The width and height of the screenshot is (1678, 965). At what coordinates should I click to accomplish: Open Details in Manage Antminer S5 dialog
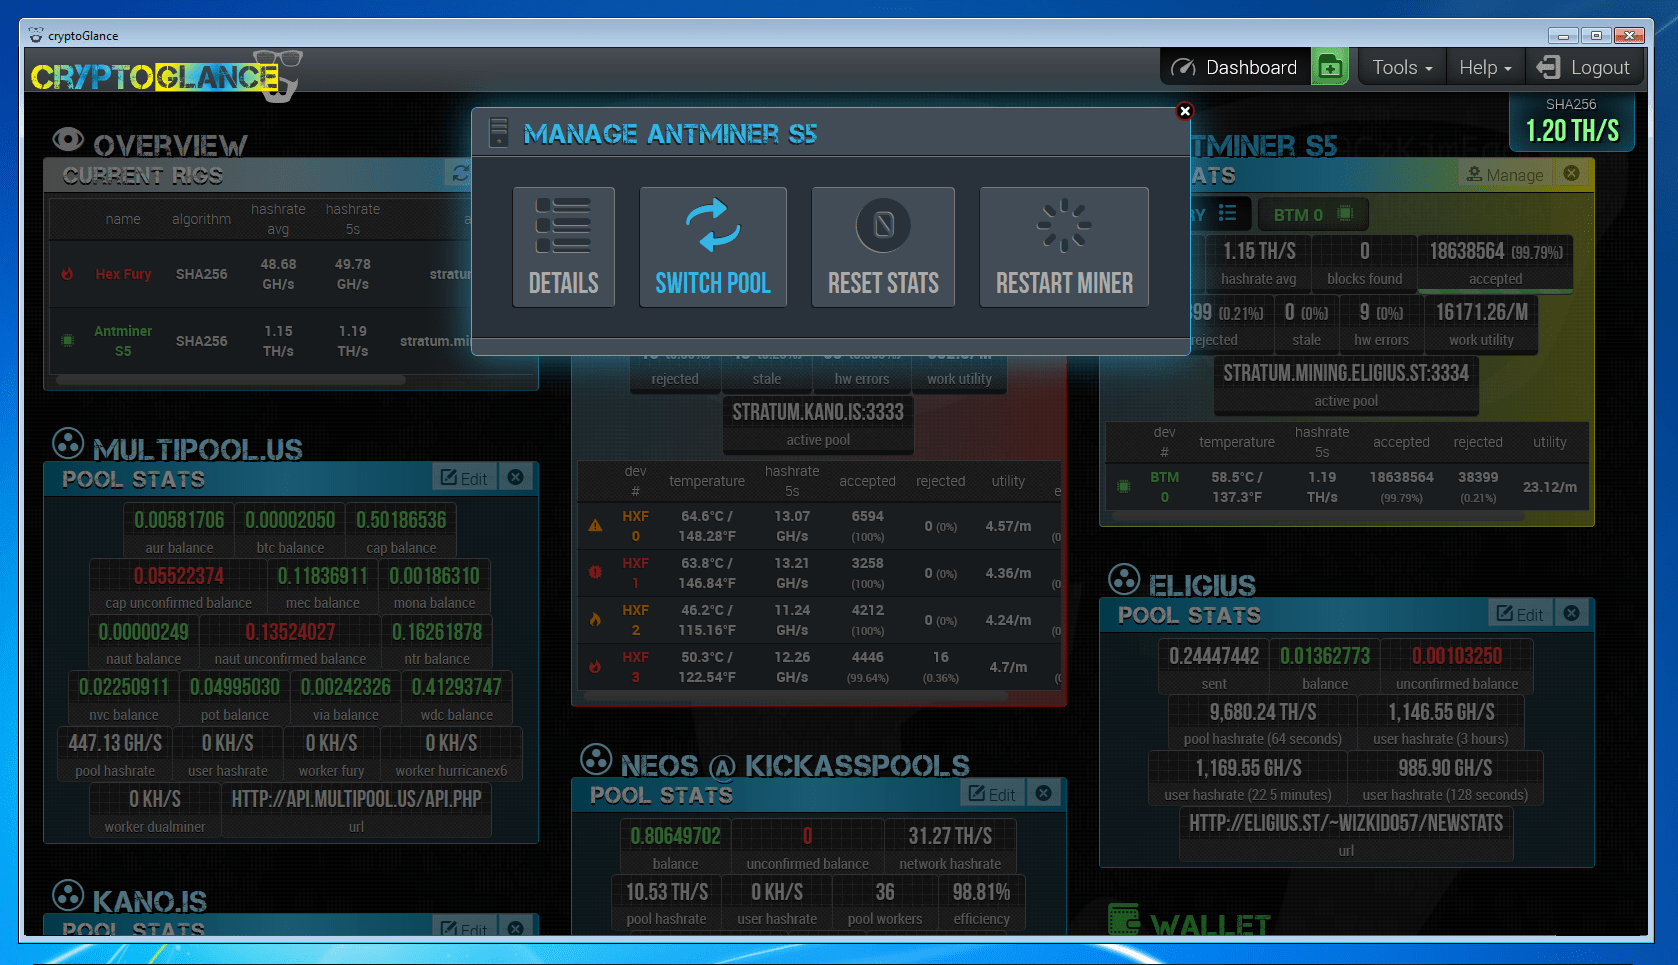(563, 247)
